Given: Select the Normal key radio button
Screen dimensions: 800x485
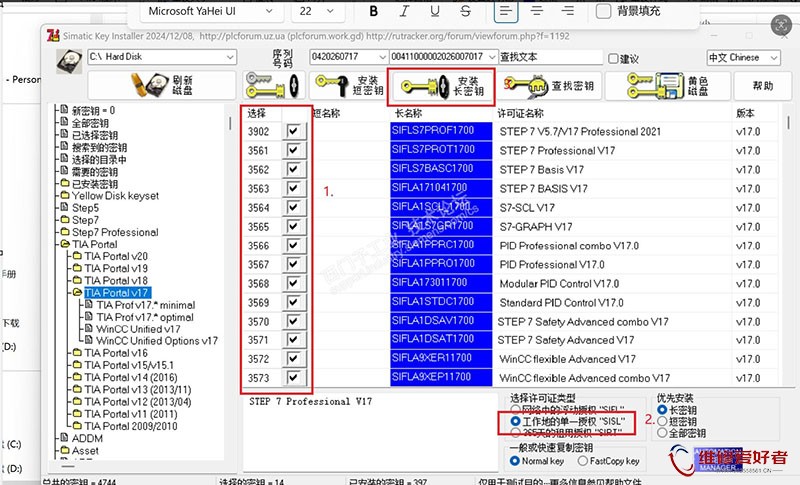Looking at the screenshot, I should pyautogui.click(x=515, y=461).
